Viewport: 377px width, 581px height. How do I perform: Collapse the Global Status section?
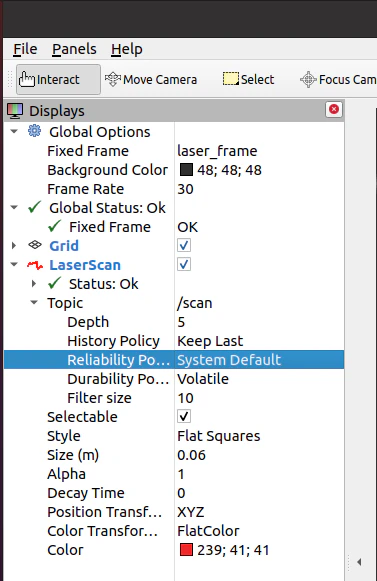[14, 208]
